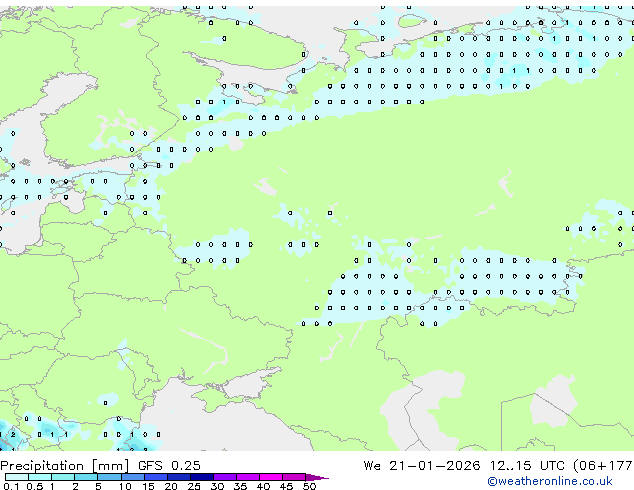The width and height of the screenshot is (634, 490).
Task: Click the 15–20 mm legend color swatch
Action: [155, 477]
